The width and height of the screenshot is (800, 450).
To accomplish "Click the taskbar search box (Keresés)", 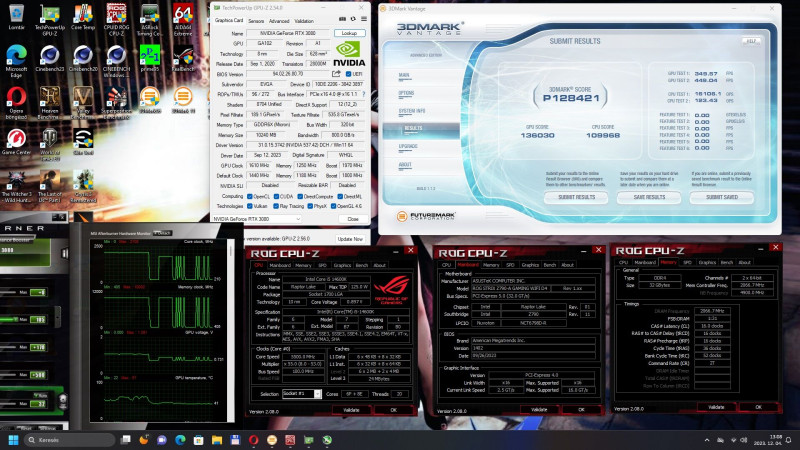I will tap(70, 440).
